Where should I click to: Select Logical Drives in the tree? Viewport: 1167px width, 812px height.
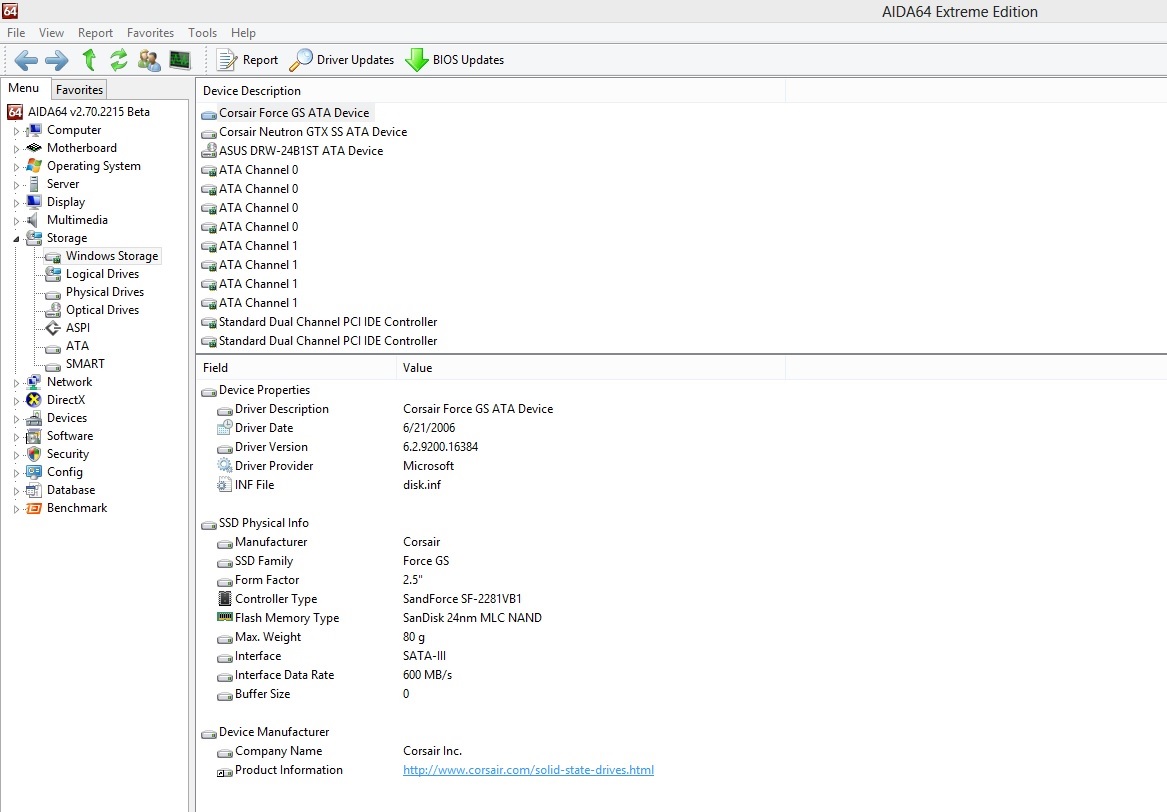coord(103,274)
